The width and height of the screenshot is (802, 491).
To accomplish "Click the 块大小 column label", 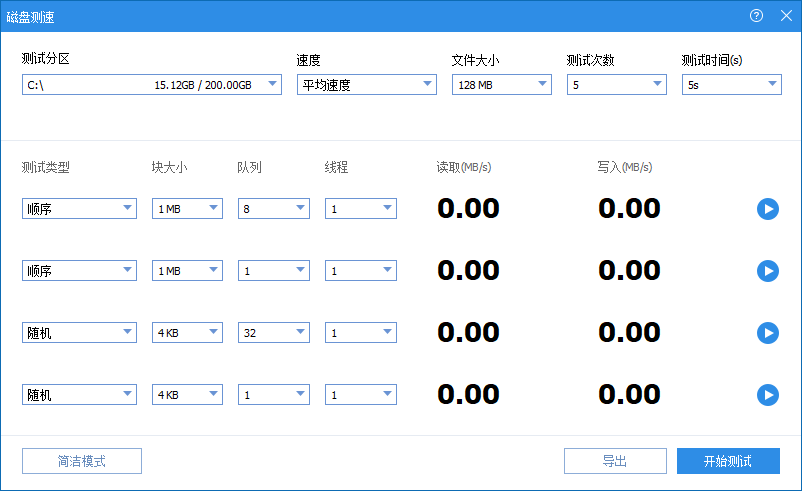I will click(x=169, y=167).
